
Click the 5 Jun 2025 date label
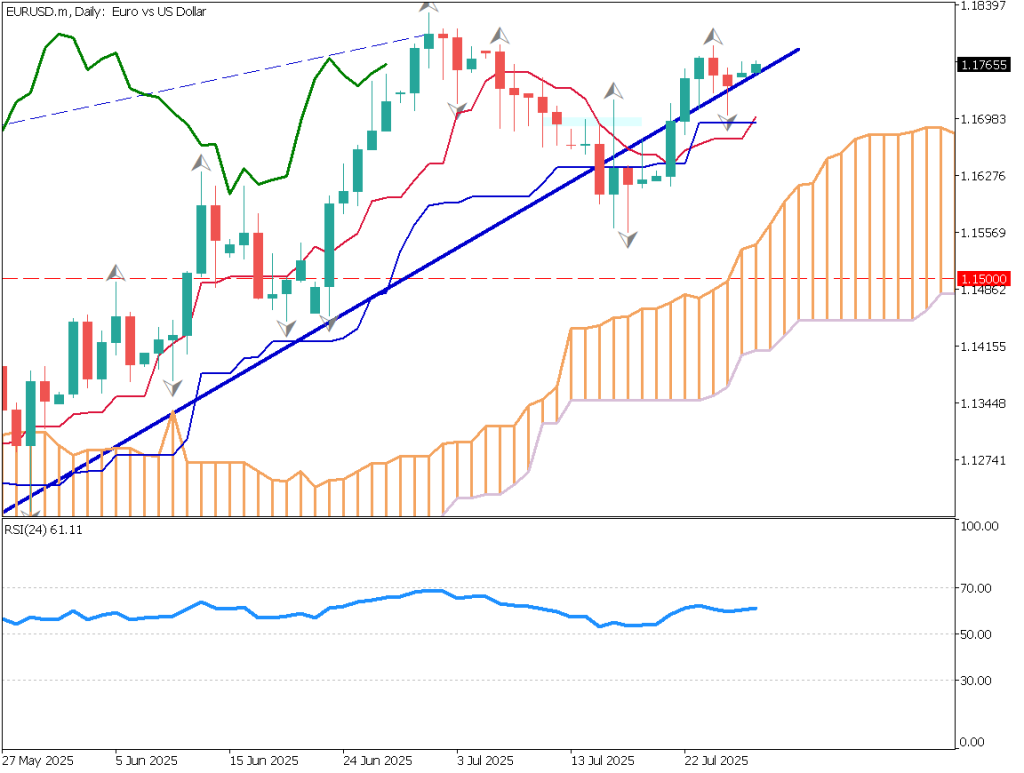(x=146, y=761)
